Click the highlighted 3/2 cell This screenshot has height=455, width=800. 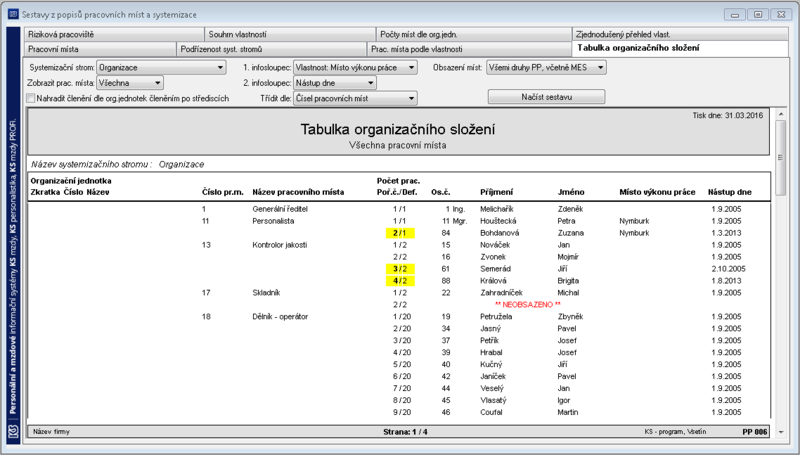pos(401,269)
